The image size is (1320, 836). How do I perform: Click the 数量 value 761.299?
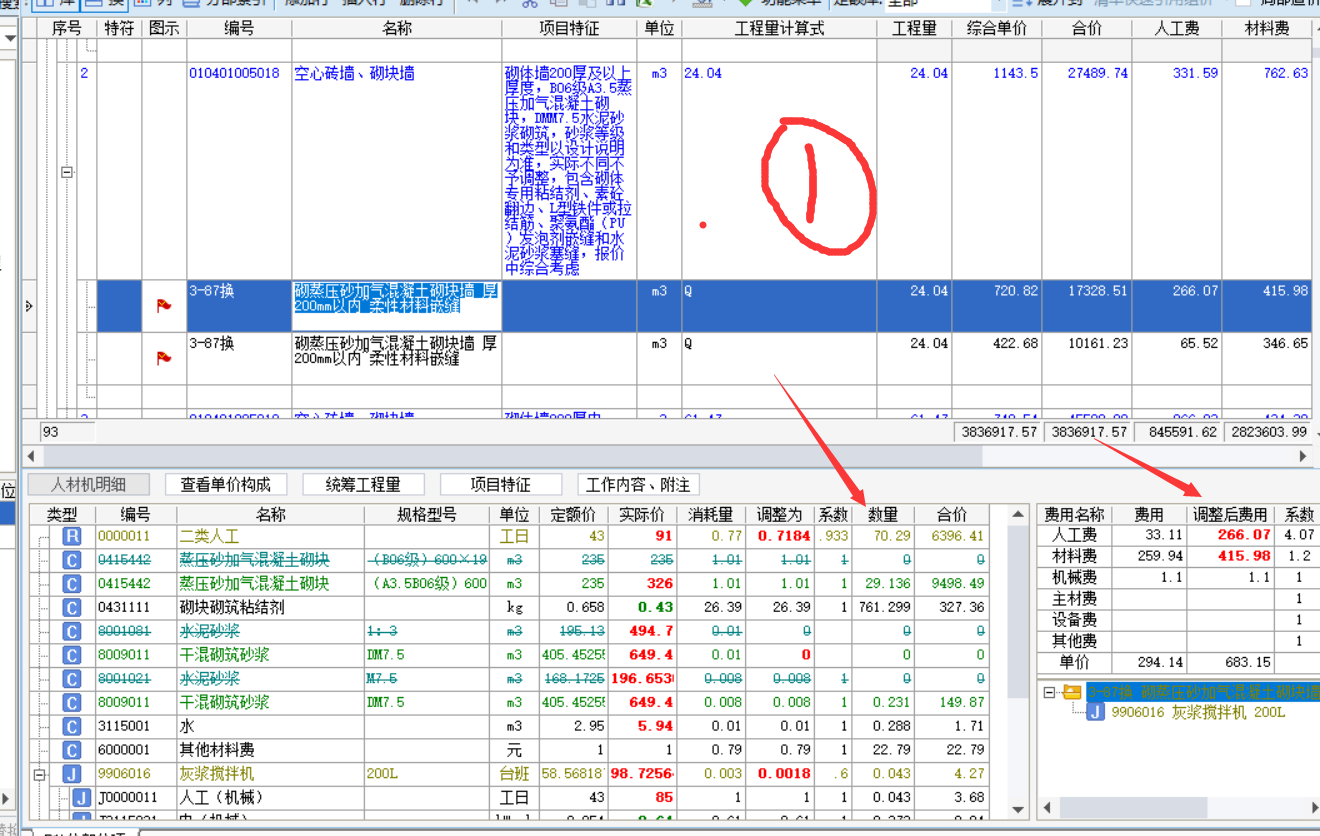pos(884,607)
